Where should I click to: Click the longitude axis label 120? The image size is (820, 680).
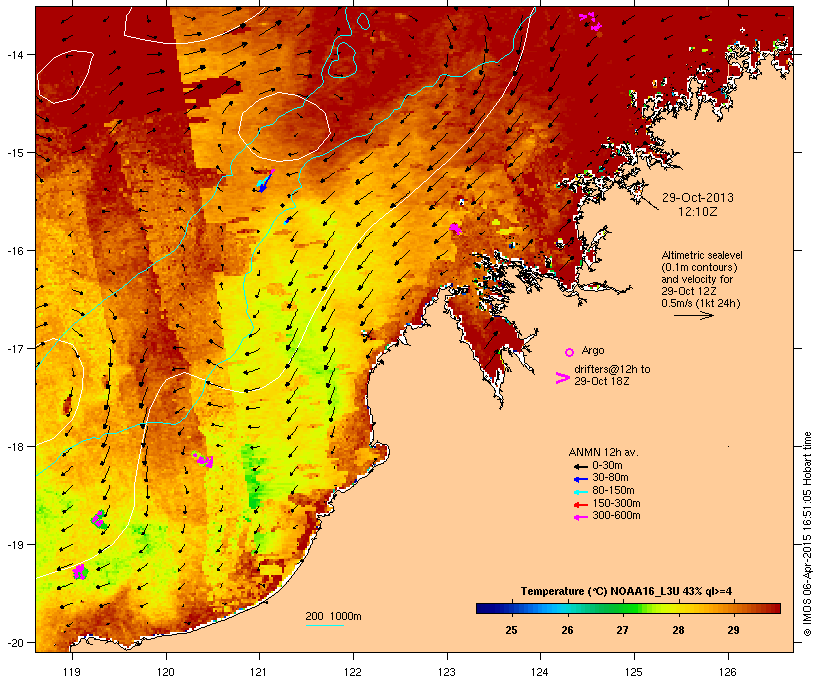point(166,672)
